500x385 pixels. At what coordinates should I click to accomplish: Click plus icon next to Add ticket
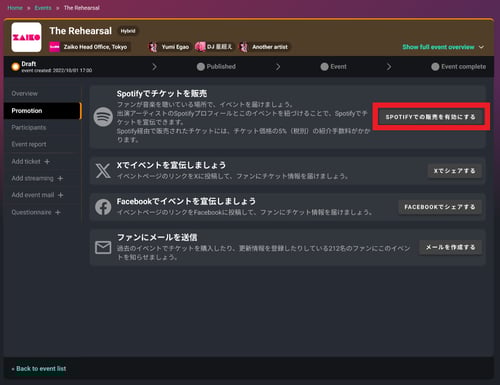point(47,161)
